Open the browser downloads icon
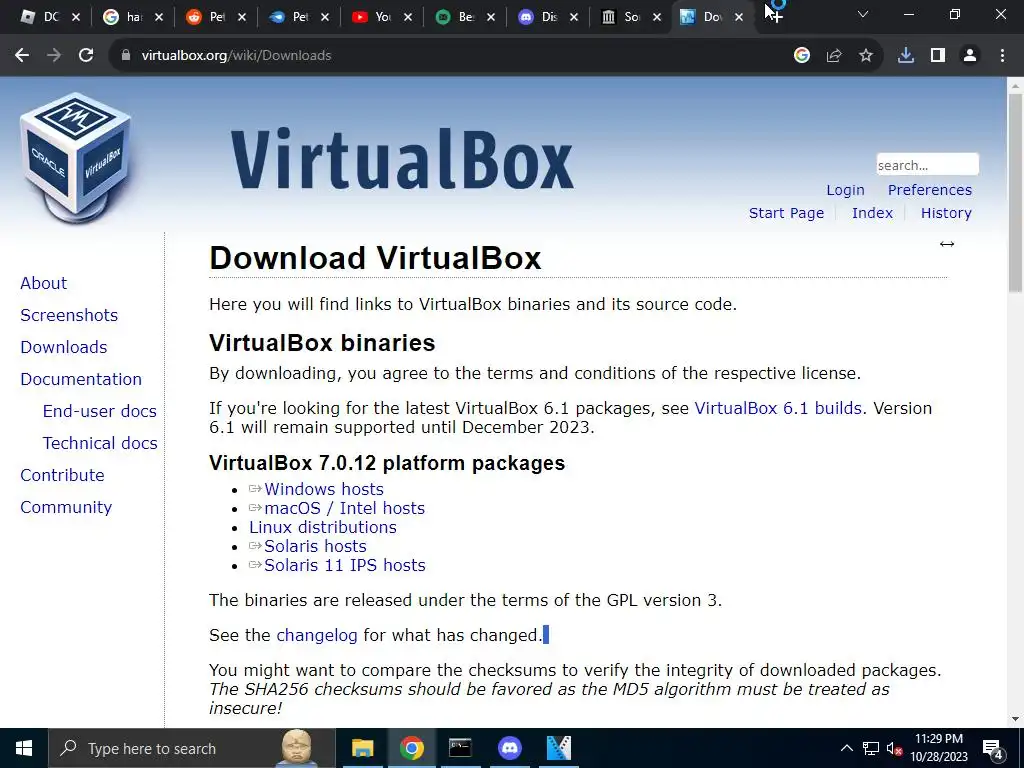The image size is (1024, 768). (906, 56)
